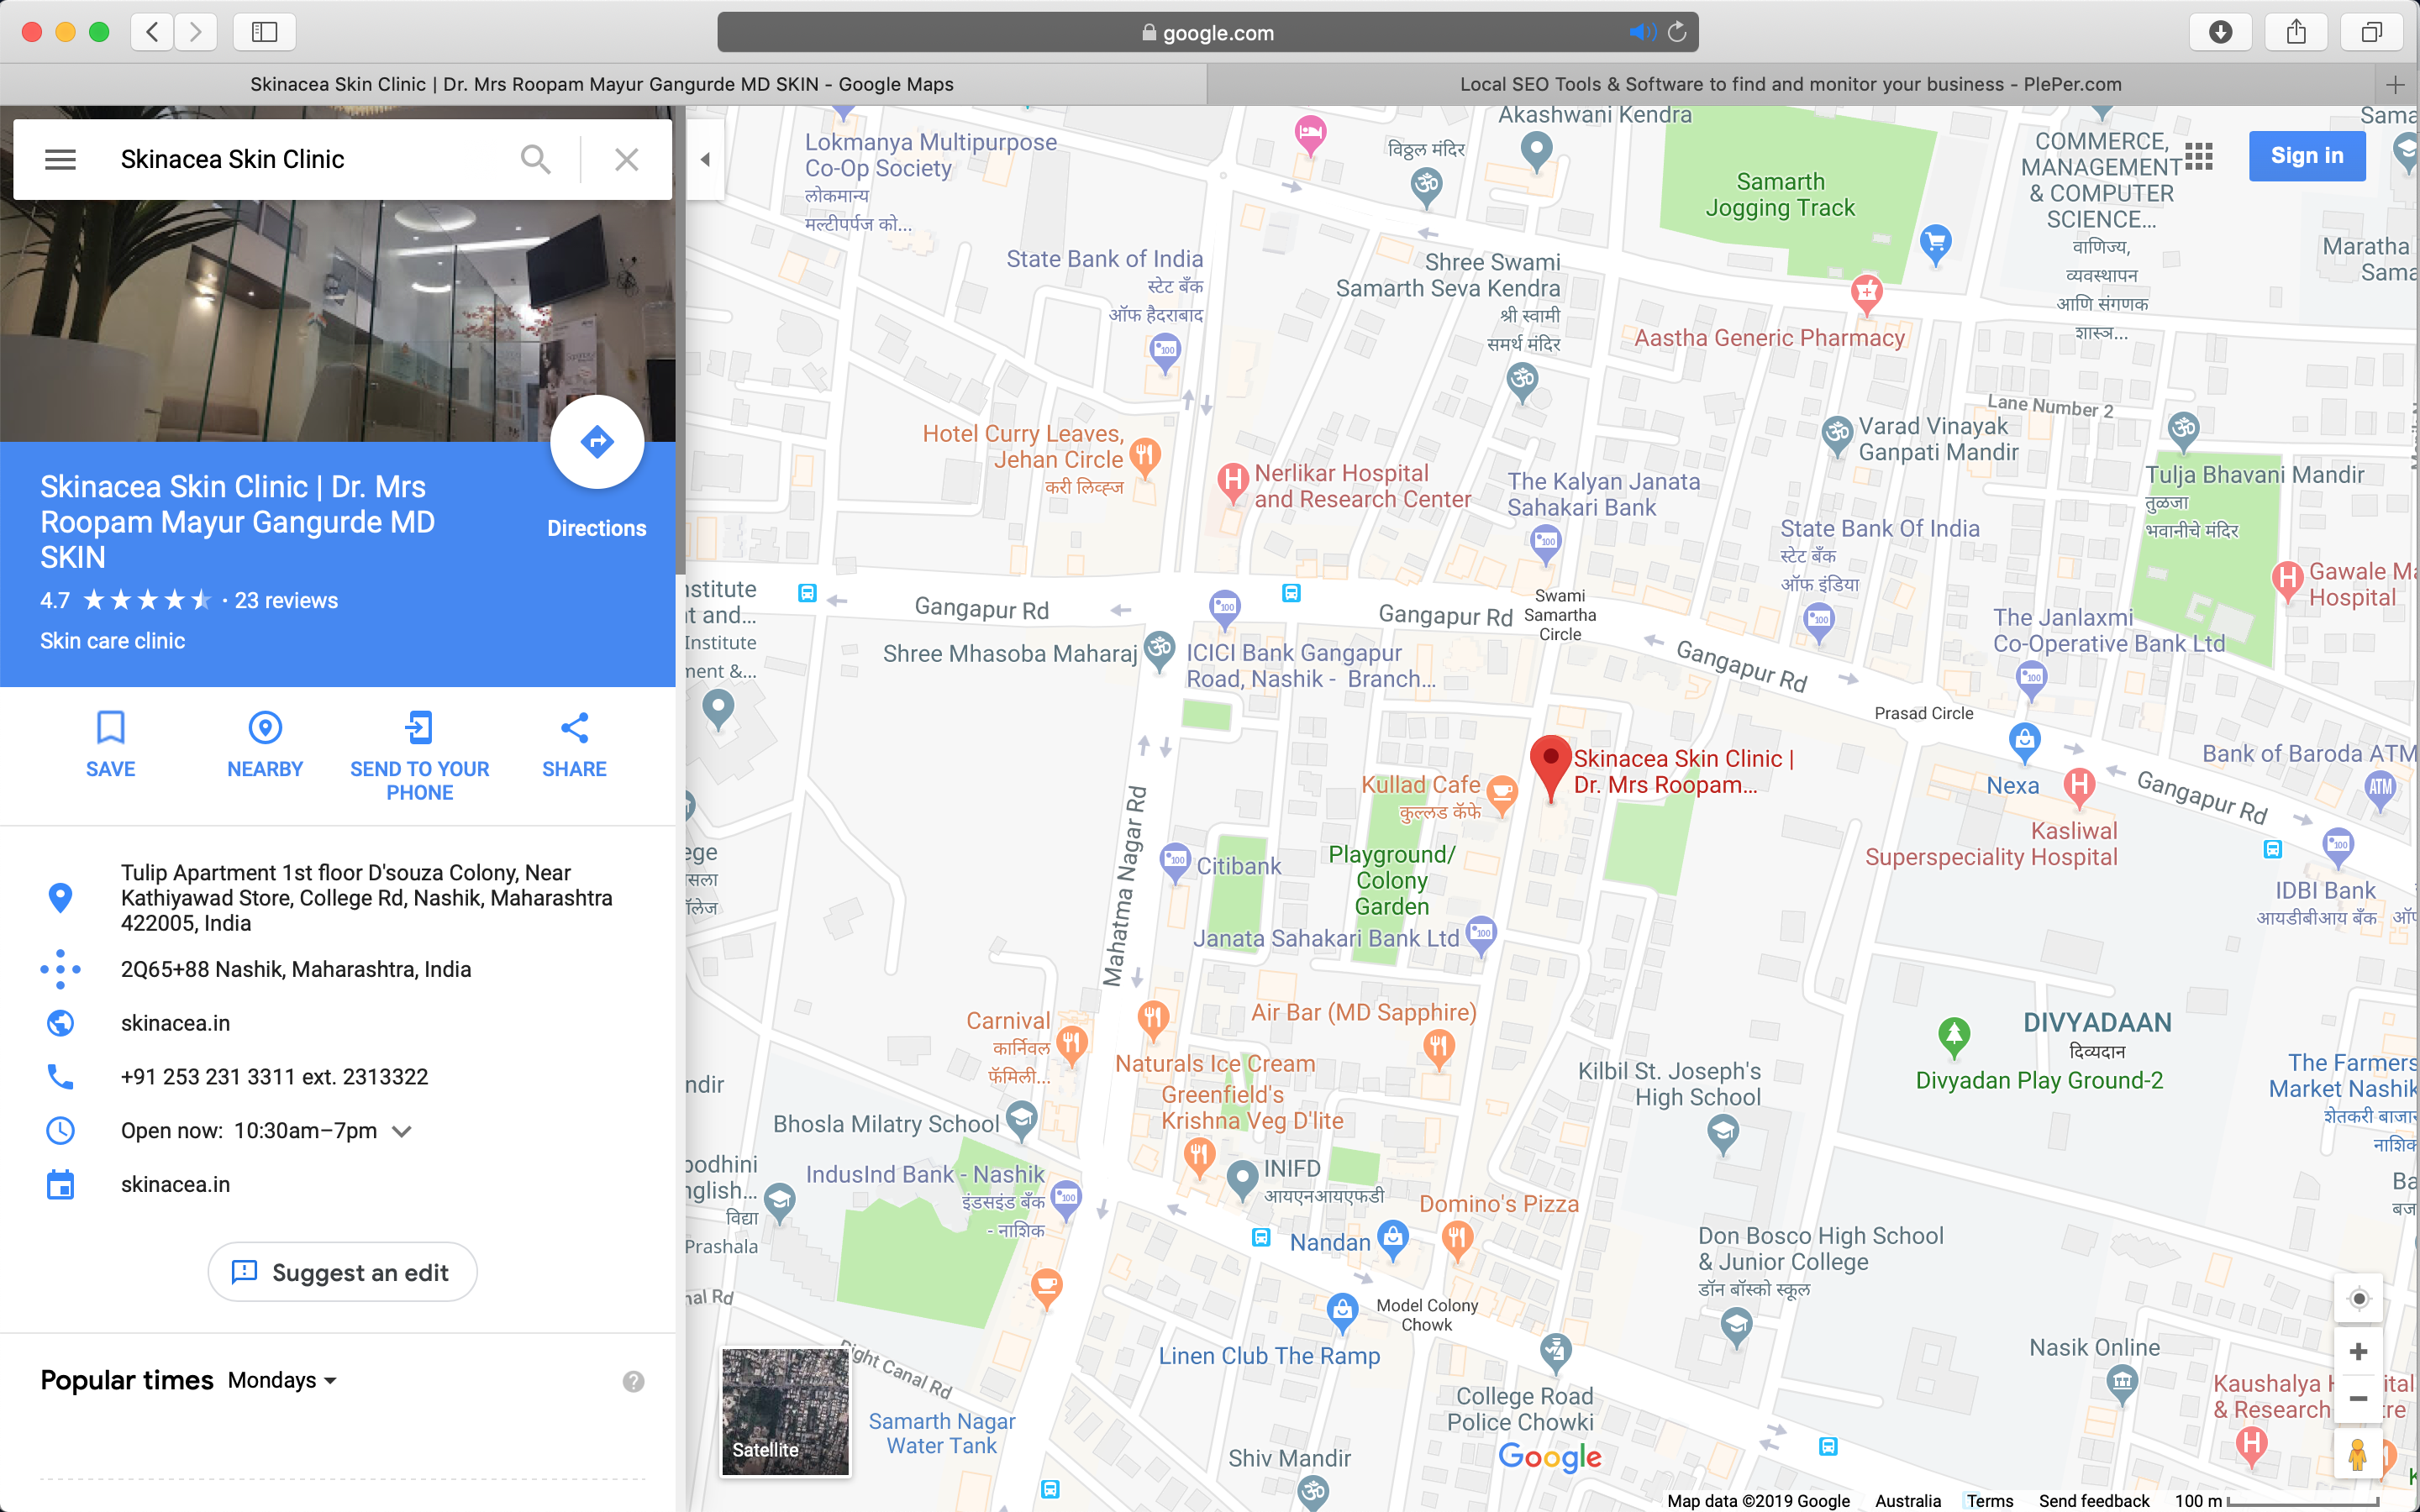The height and width of the screenshot is (1512, 2420).
Task: Click the Skin care clinic category text
Action: 112,641
